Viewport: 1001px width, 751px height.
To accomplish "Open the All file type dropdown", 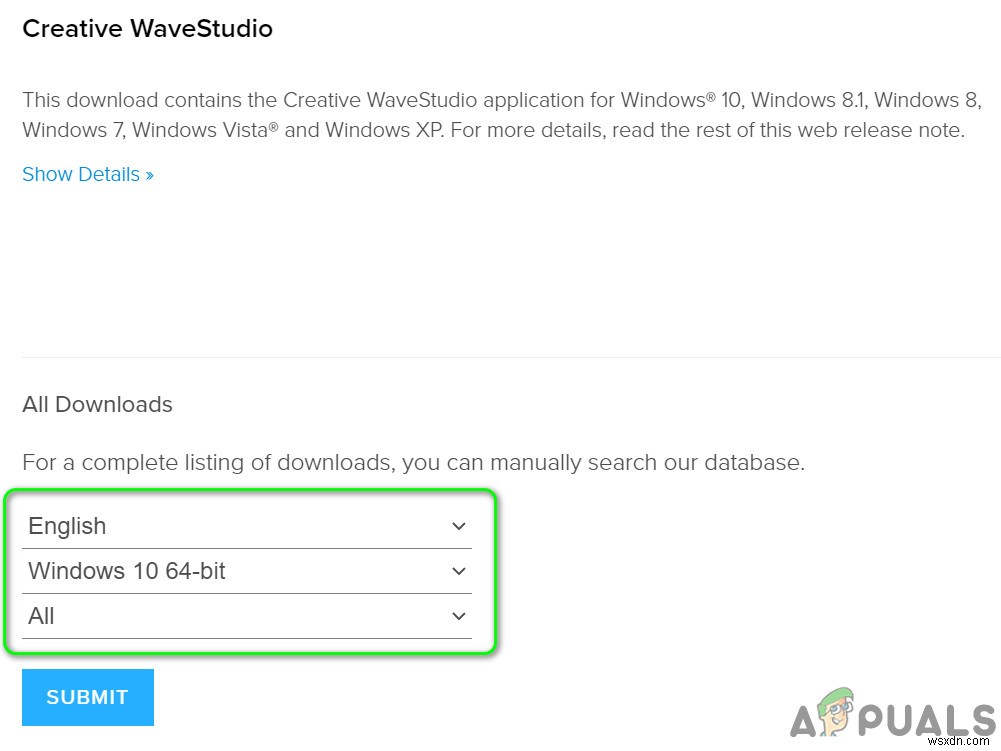I will [x=247, y=616].
